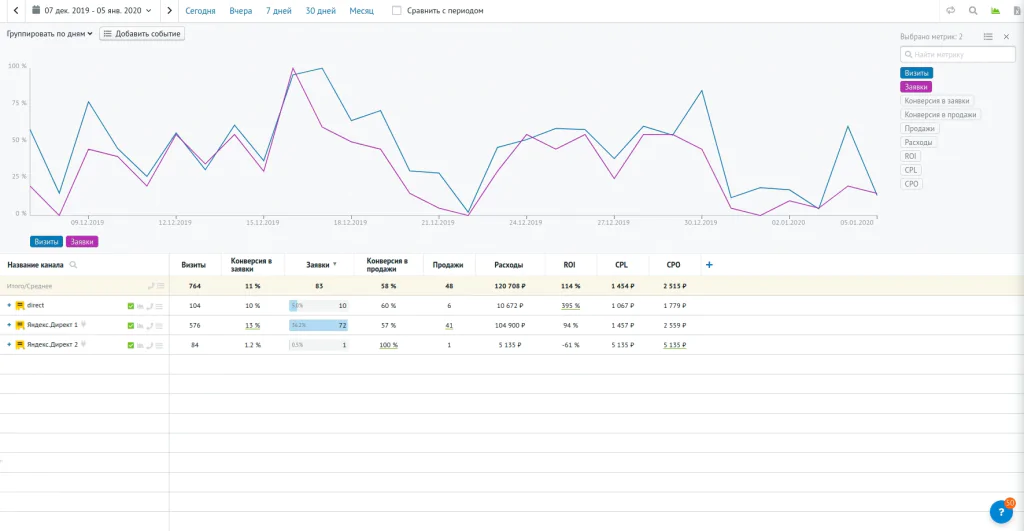
Task: Click the search icon next to Название канала
Action: (x=73, y=265)
